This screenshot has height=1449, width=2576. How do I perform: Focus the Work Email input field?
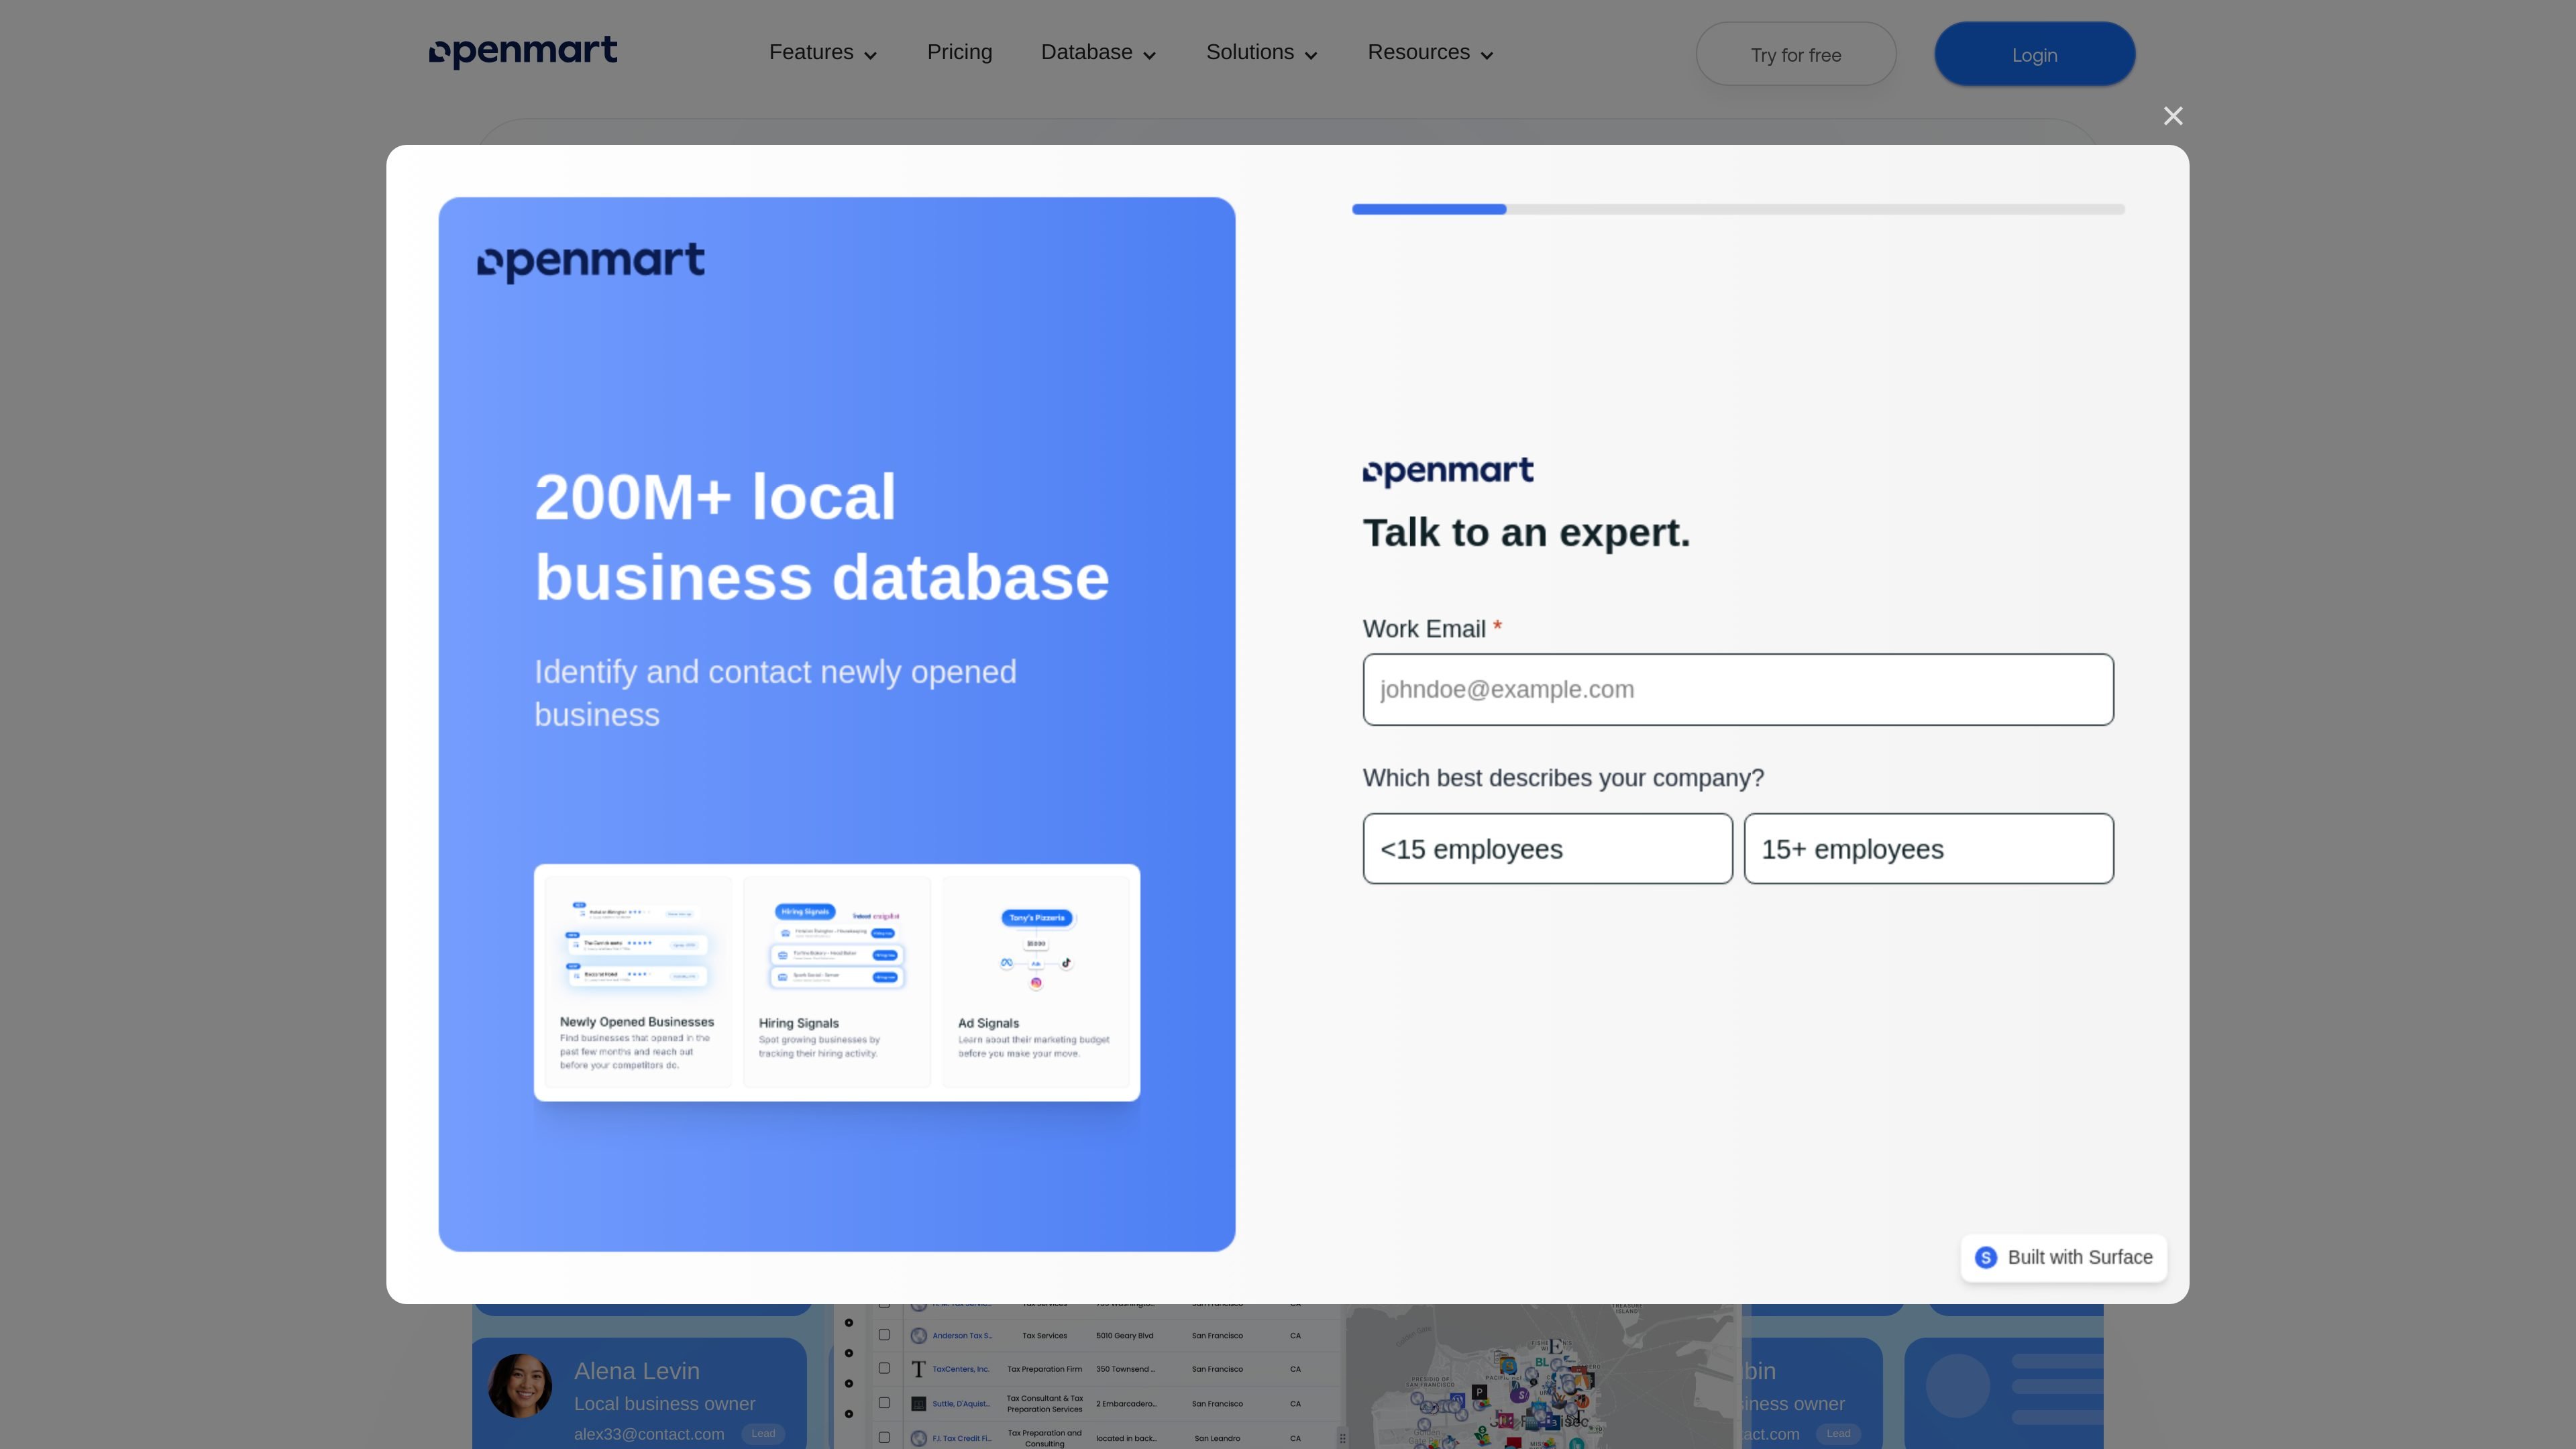click(x=1738, y=690)
